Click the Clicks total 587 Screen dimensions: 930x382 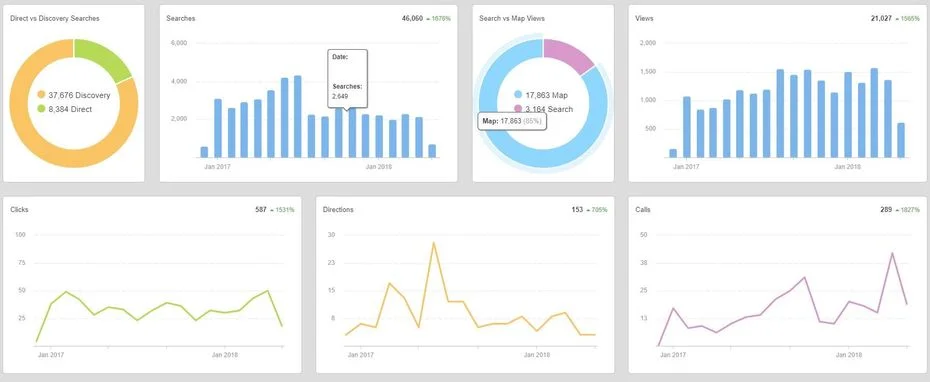click(261, 209)
